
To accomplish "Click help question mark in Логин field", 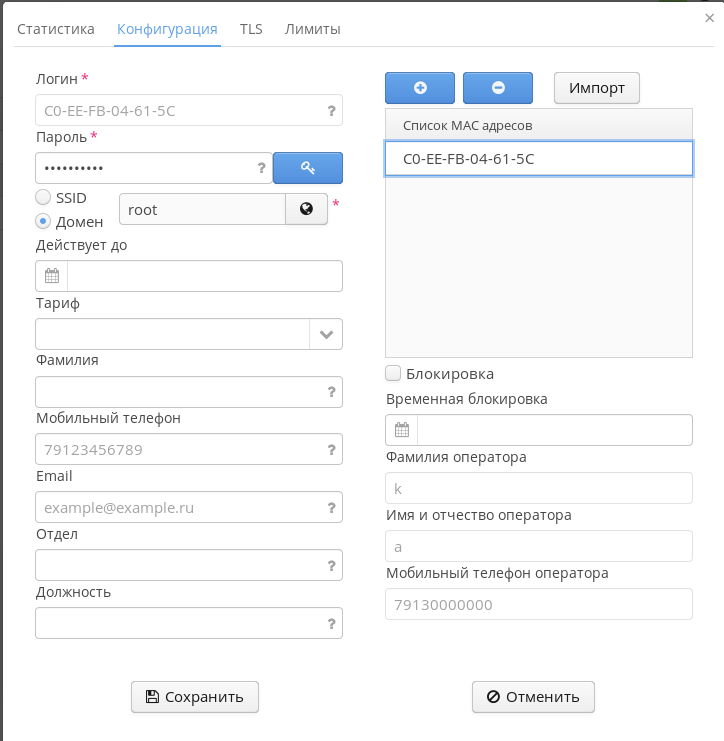I will pos(331,111).
